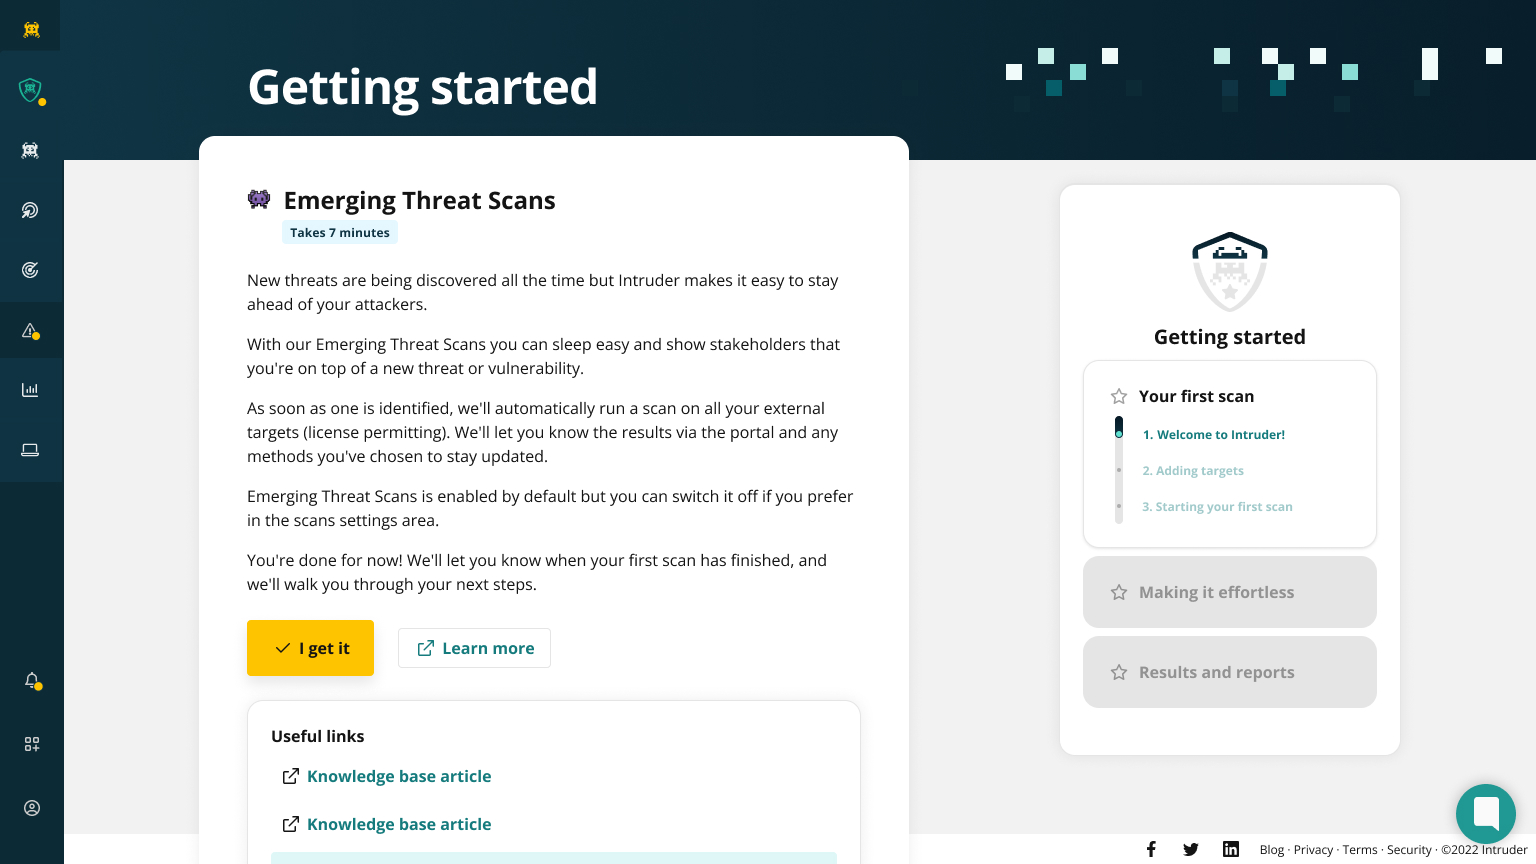Open the warning triangle issues icon
1536x864 pixels.
(31, 330)
